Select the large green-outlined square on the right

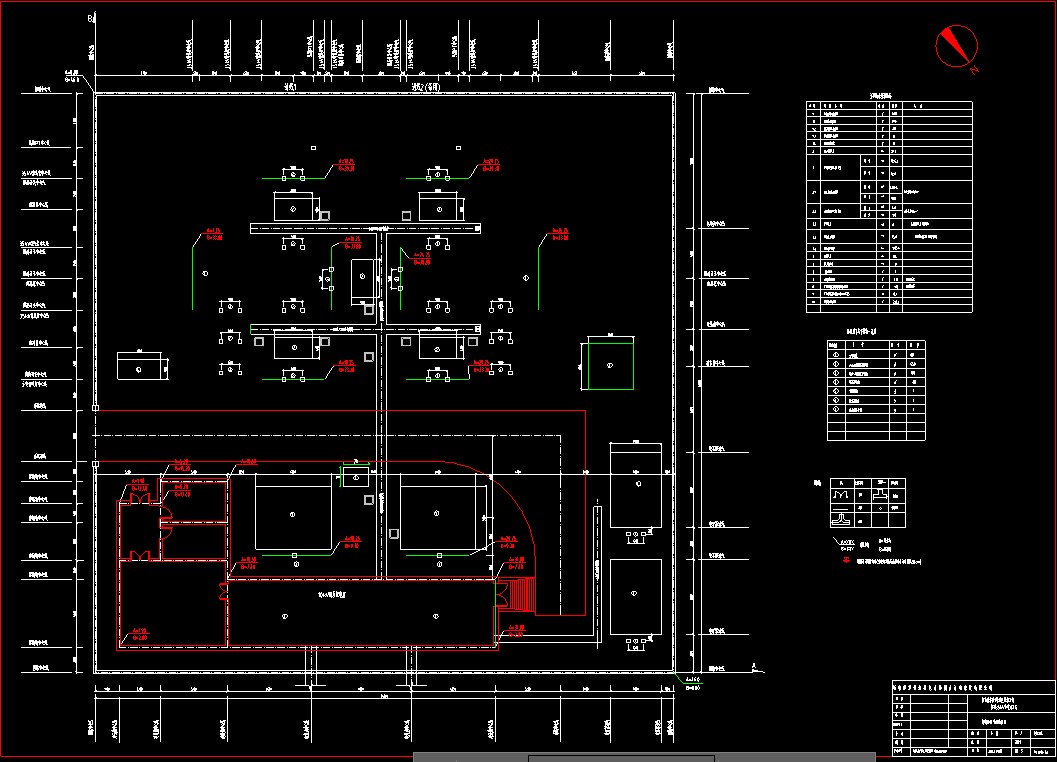pyautogui.click(x=610, y=364)
